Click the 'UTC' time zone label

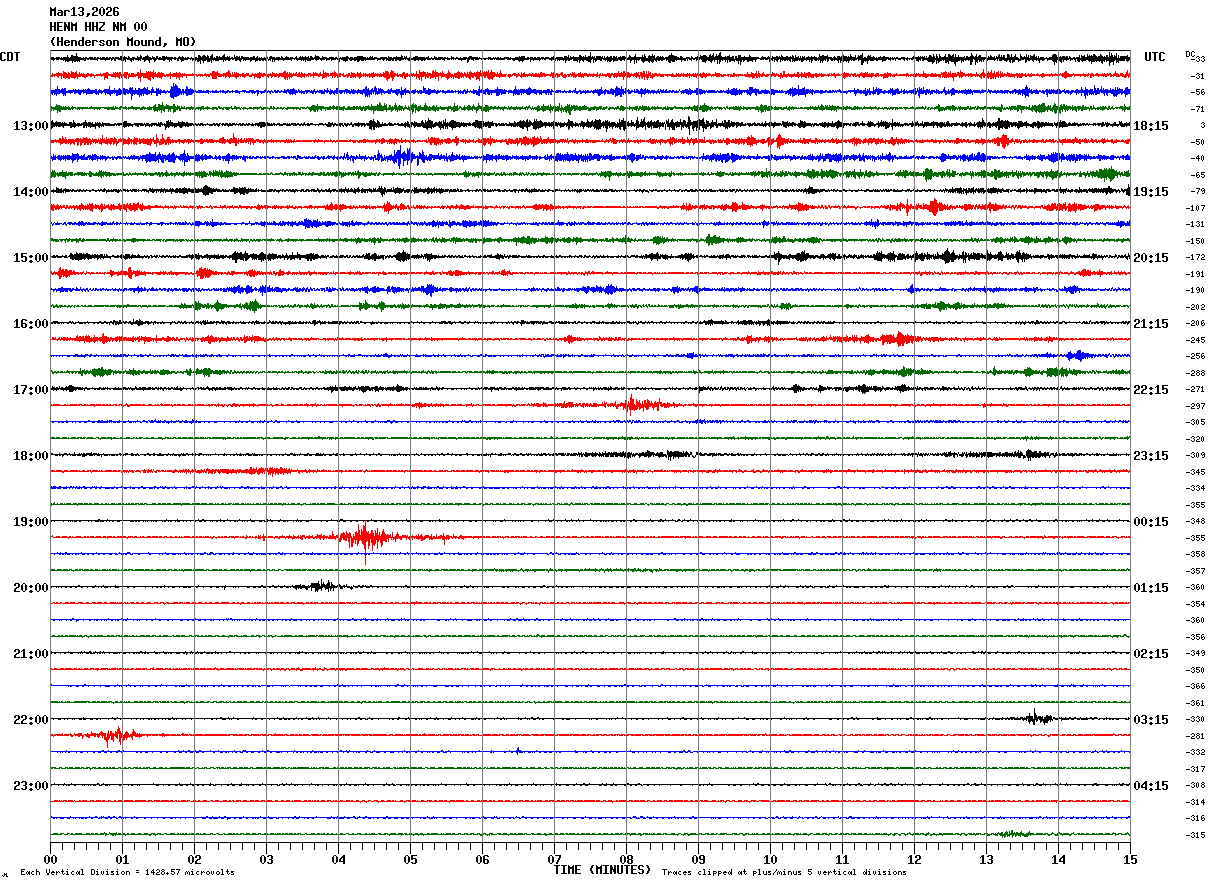click(1155, 57)
